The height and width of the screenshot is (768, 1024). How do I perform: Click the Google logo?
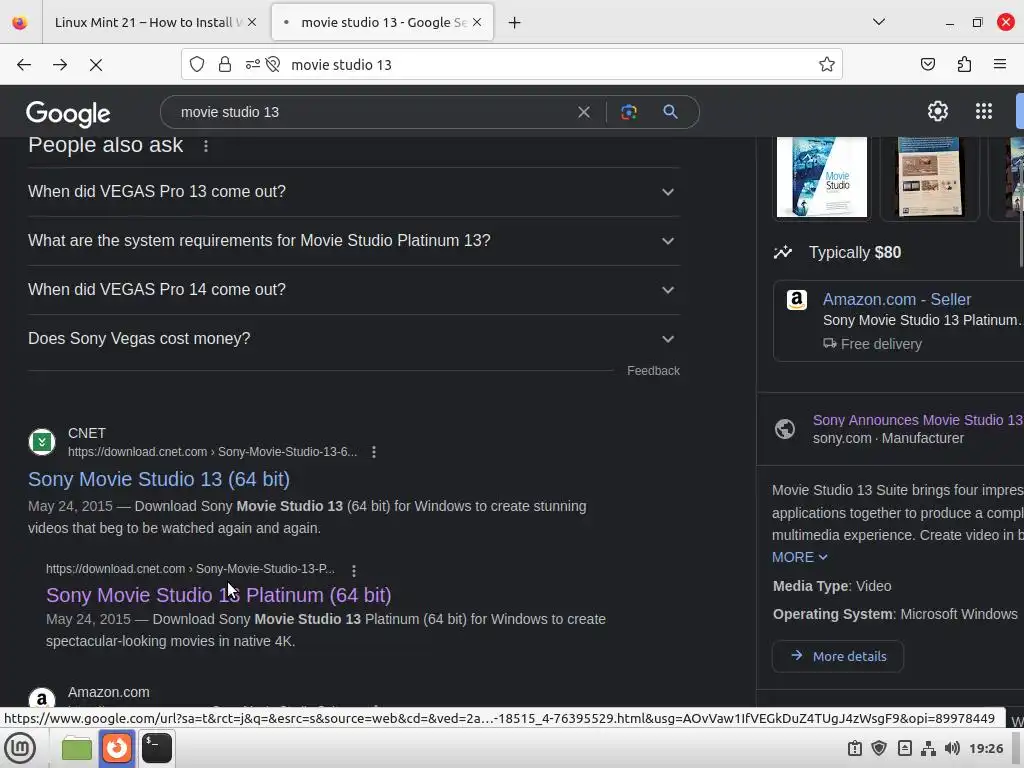point(68,114)
